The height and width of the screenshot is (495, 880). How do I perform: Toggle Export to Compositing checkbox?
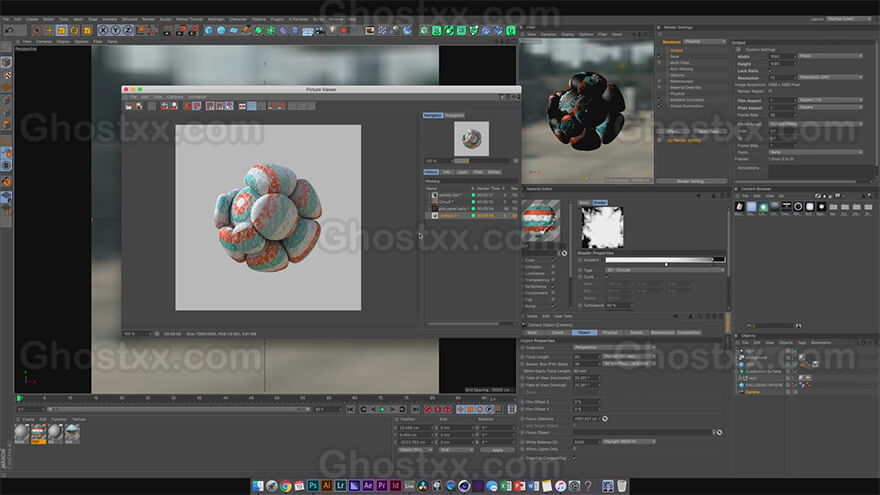tap(574, 458)
